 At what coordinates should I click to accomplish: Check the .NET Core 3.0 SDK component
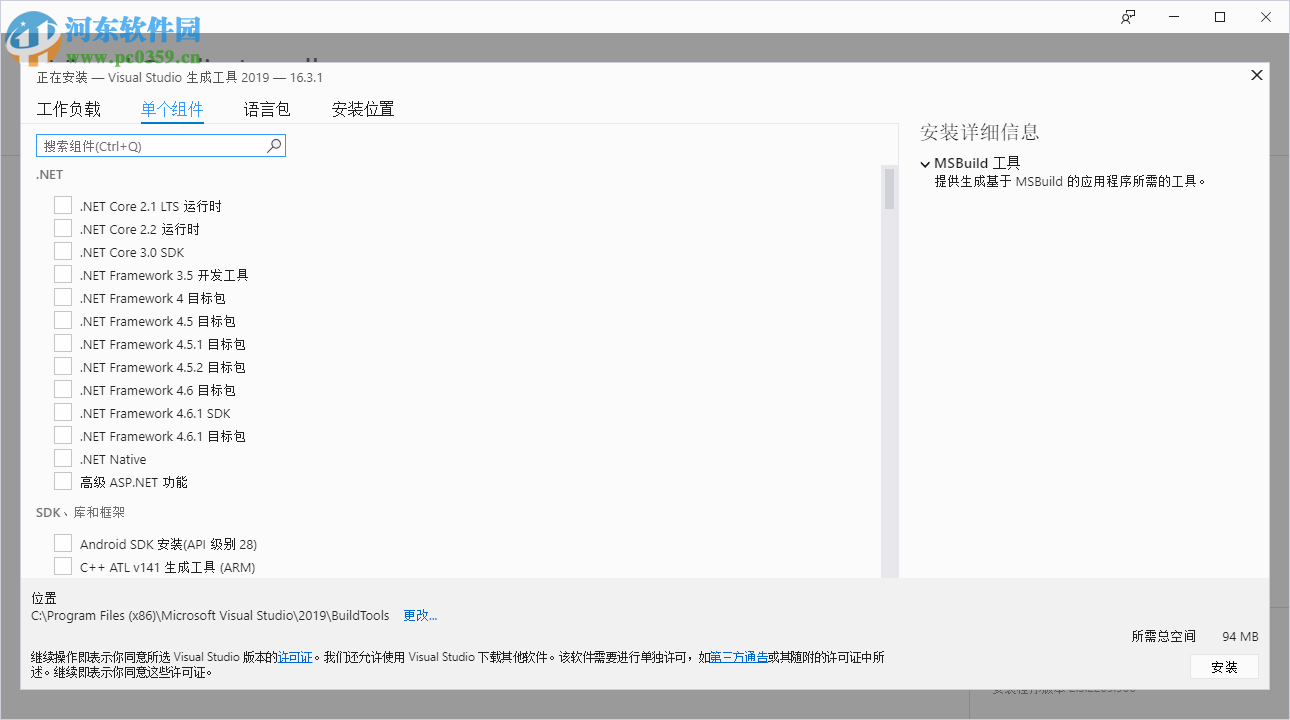pos(62,251)
